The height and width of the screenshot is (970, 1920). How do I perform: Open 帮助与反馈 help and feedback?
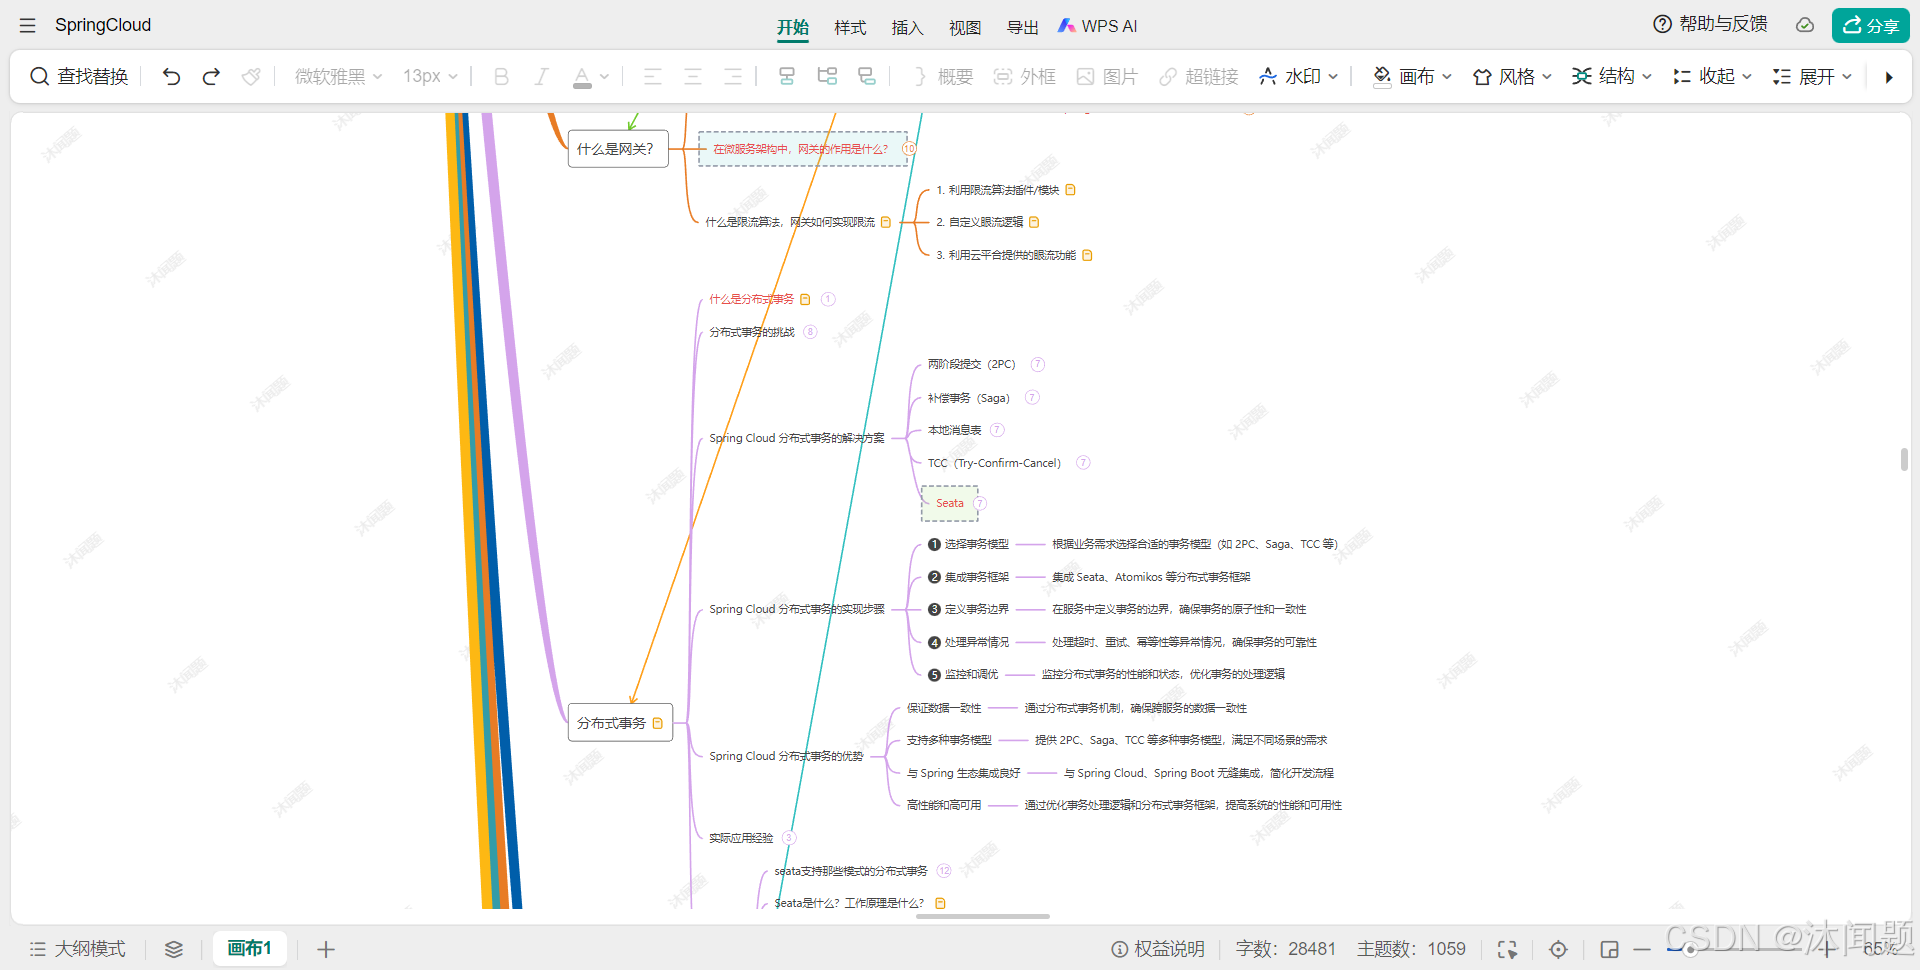pos(1710,24)
